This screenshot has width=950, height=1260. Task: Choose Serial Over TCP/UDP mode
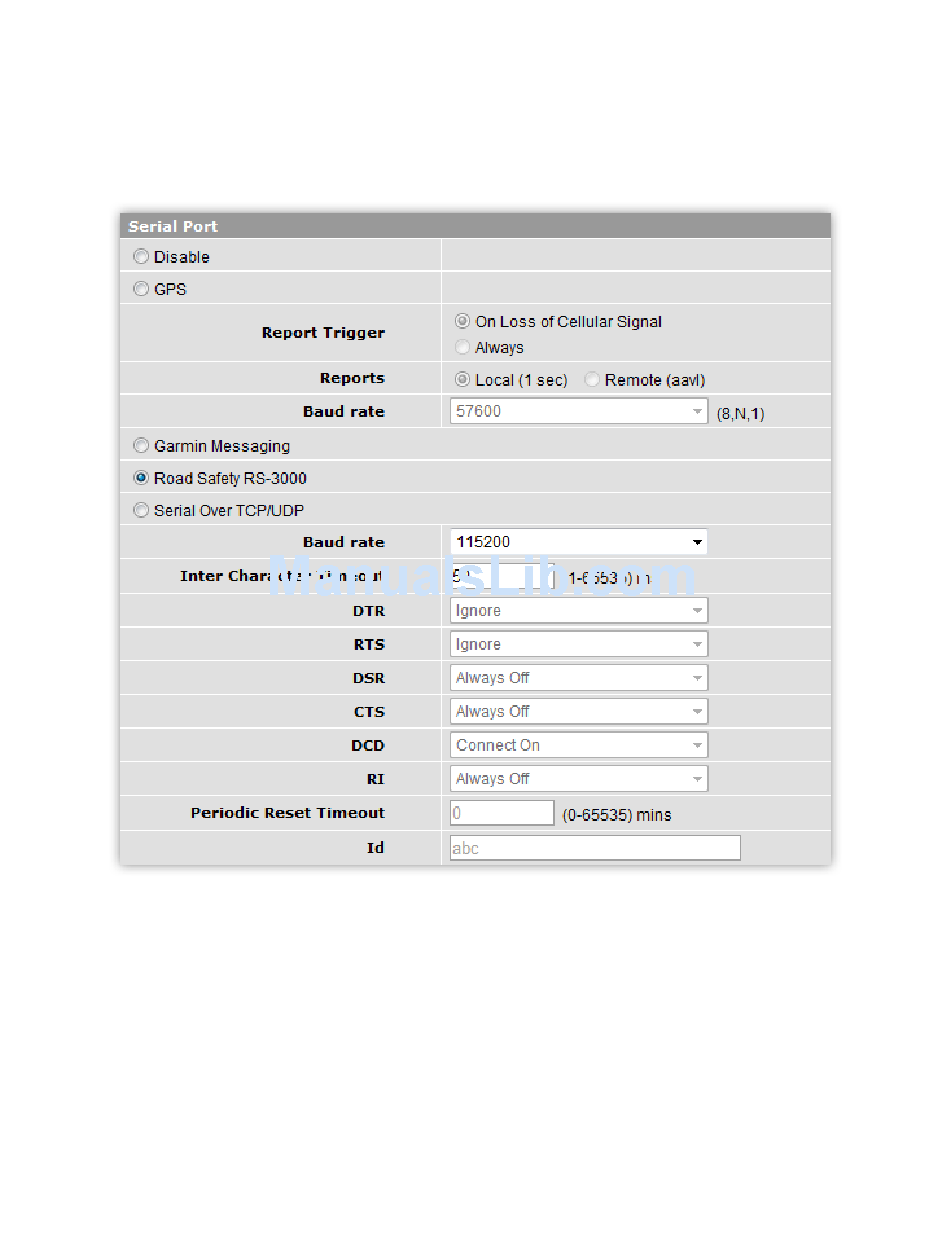click(x=141, y=510)
